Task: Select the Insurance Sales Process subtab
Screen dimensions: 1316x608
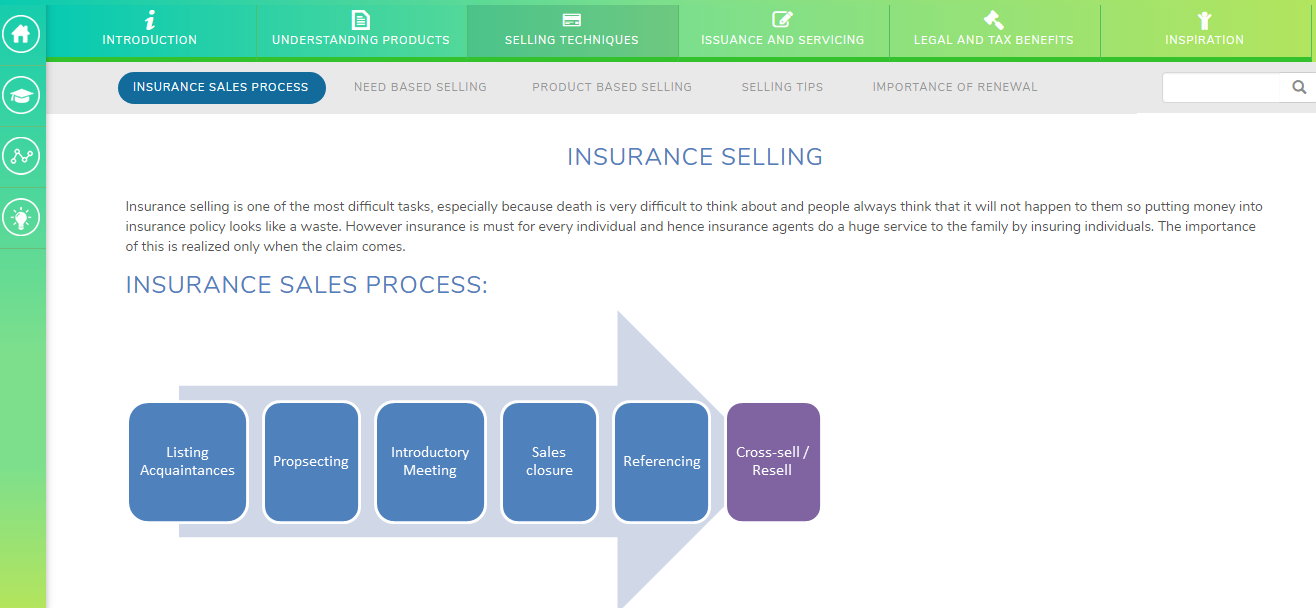Action: click(x=221, y=88)
